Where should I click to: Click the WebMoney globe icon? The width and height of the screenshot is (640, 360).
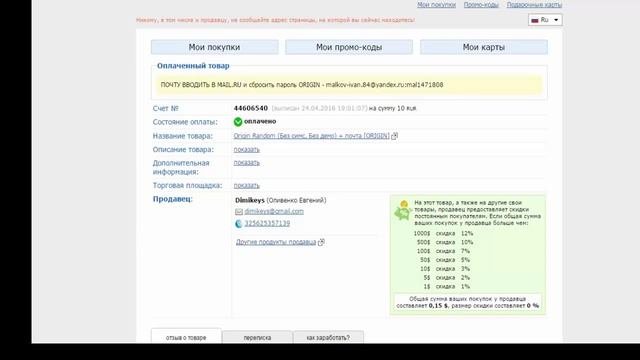pyautogui.click(x=239, y=224)
